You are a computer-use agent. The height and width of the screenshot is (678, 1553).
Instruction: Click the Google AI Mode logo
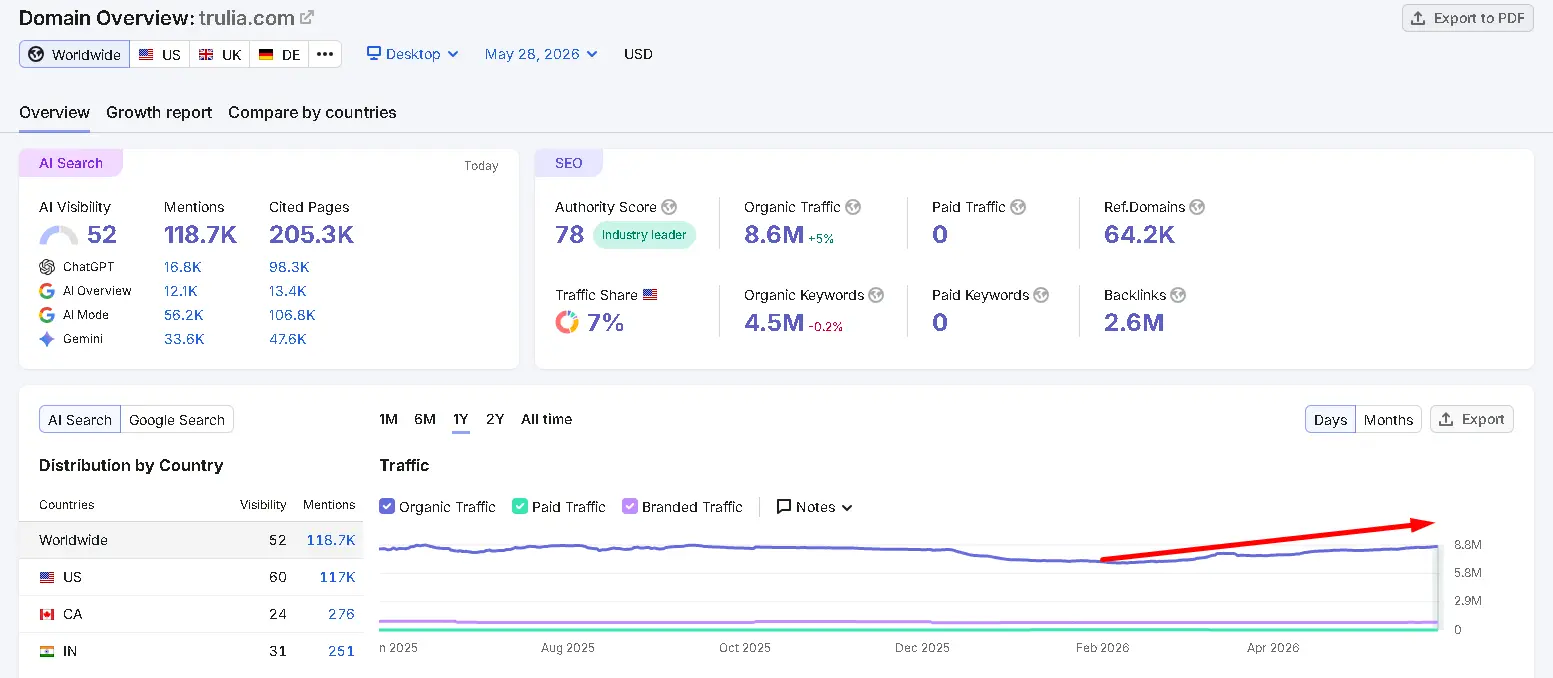[46, 315]
